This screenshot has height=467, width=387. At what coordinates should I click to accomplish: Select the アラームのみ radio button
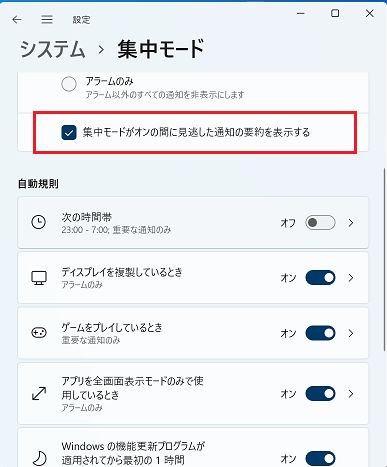pos(69,84)
